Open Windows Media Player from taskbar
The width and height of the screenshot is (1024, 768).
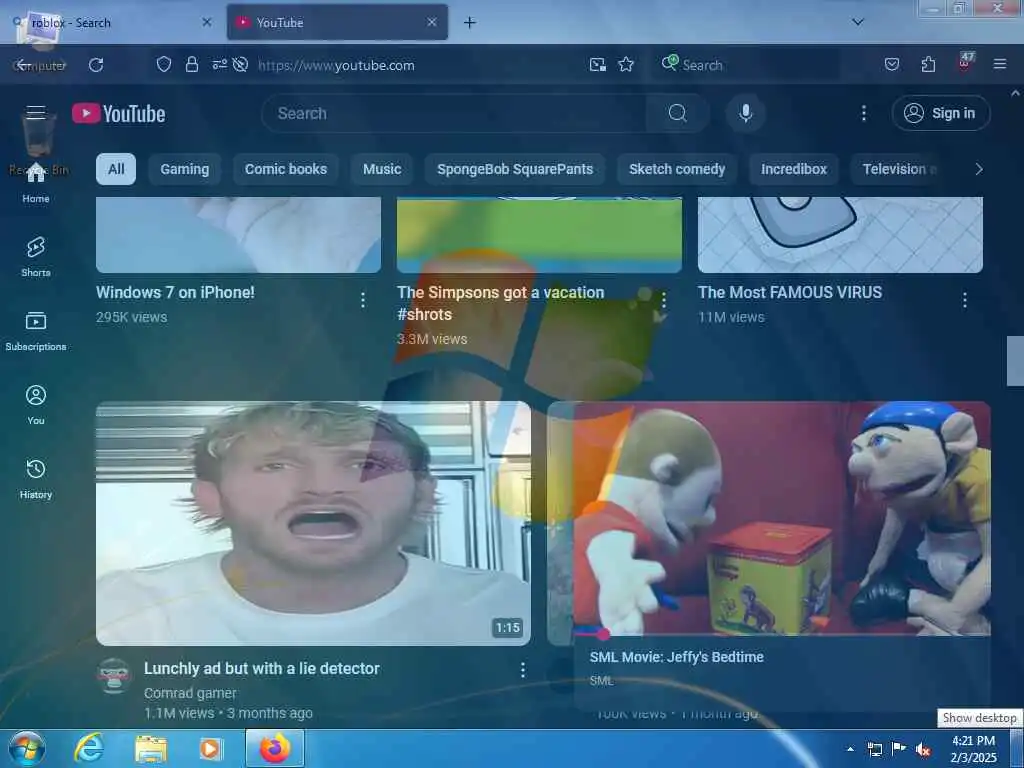[x=210, y=749]
